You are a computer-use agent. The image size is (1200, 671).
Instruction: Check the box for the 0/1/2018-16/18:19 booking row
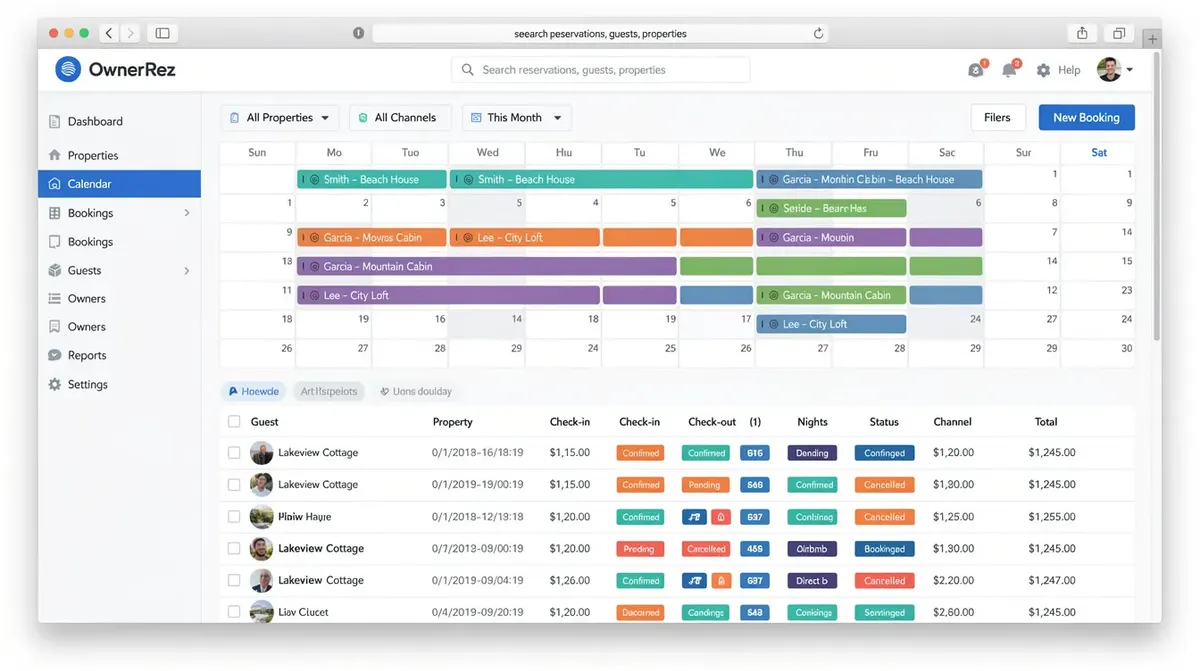coord(234,453)
